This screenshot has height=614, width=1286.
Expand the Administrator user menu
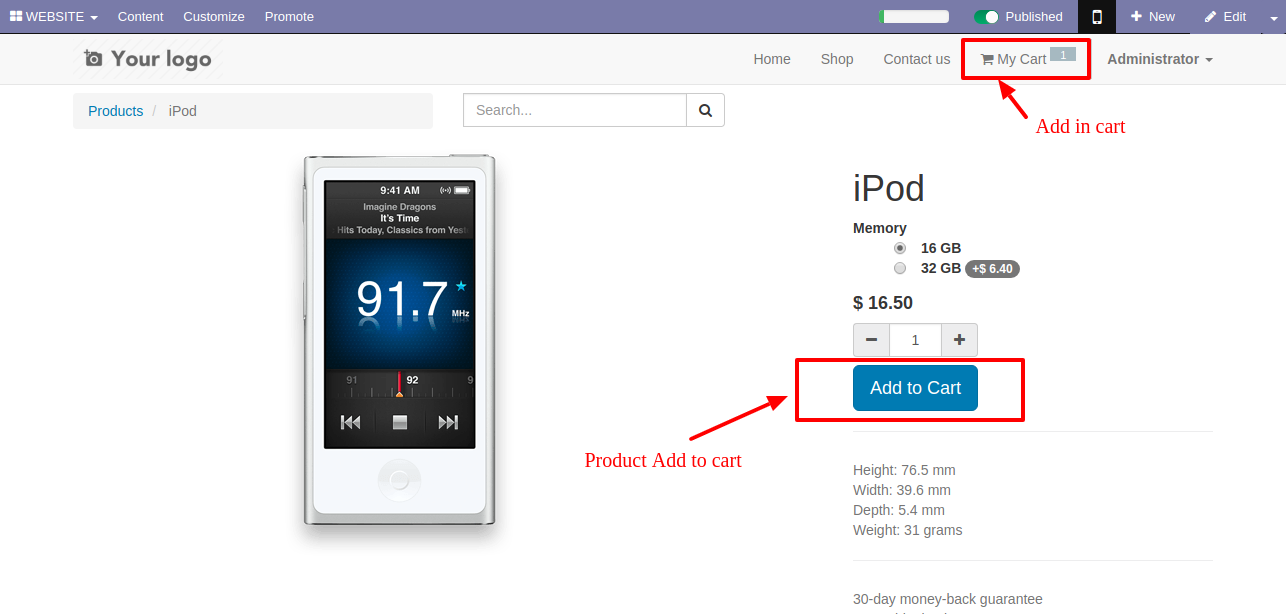(x=1160, y=59)
